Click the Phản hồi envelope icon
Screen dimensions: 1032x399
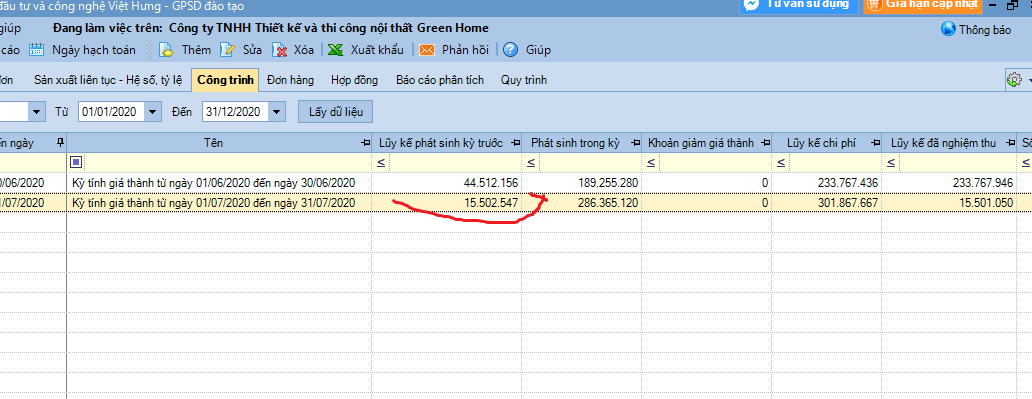[x=427, y=49]
